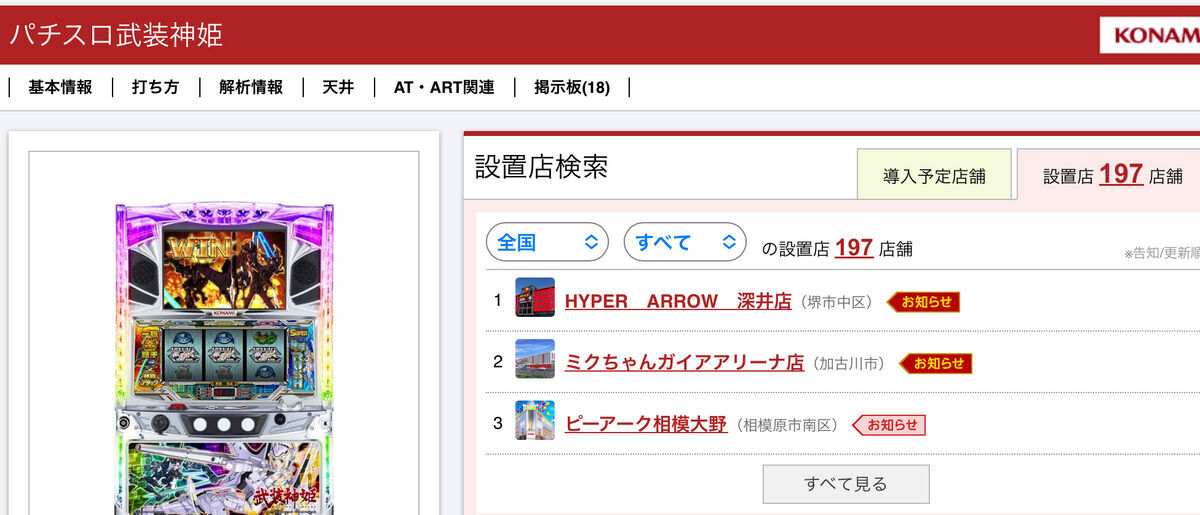Click the KONAMI logo banner

coord(1150,35)
